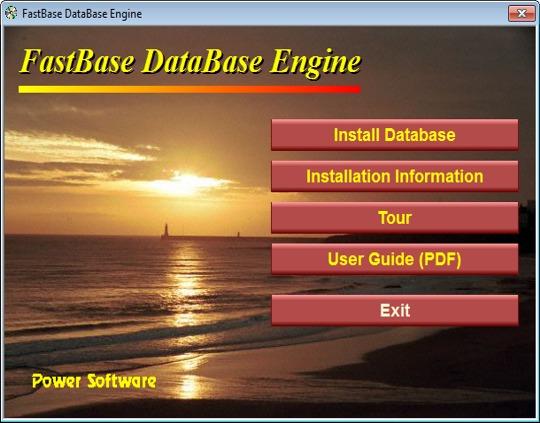Image resolution: width=540 pixels, height=423 pixels.
Task: Click the Install Database button
Action: tap(395, 135)
